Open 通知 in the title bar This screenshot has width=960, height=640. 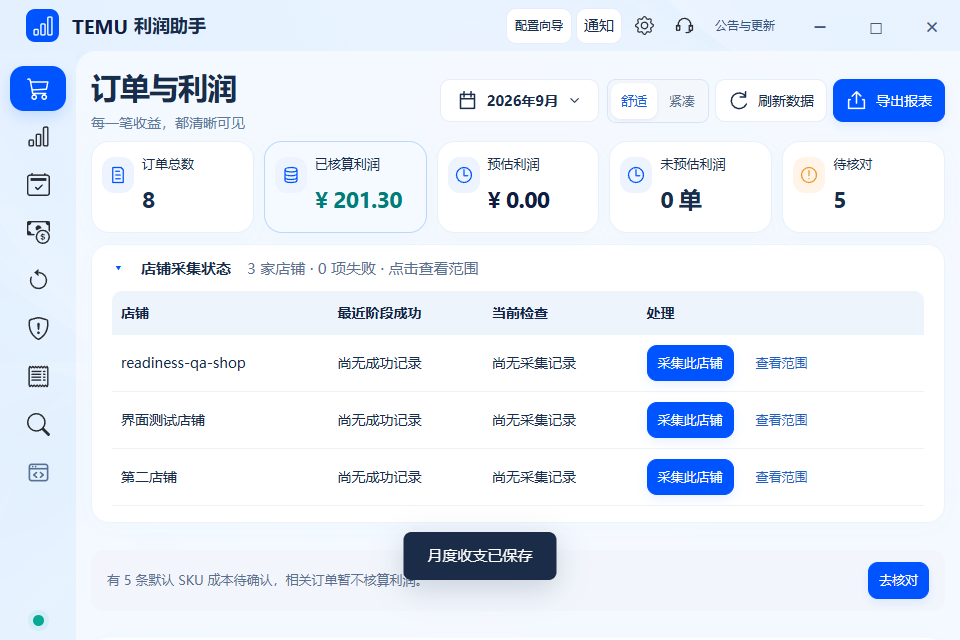599,26
